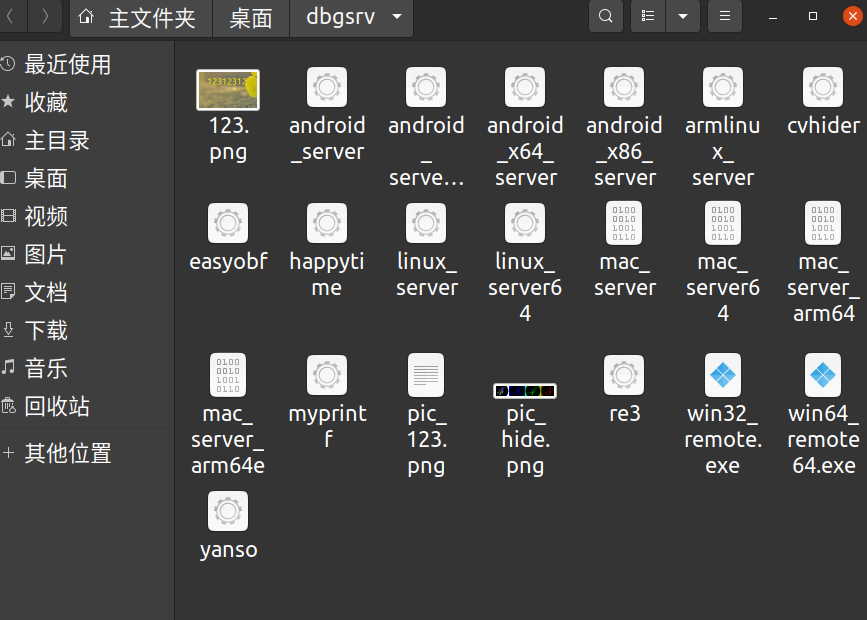Select the cvhider executable icon

coord(823,87)
